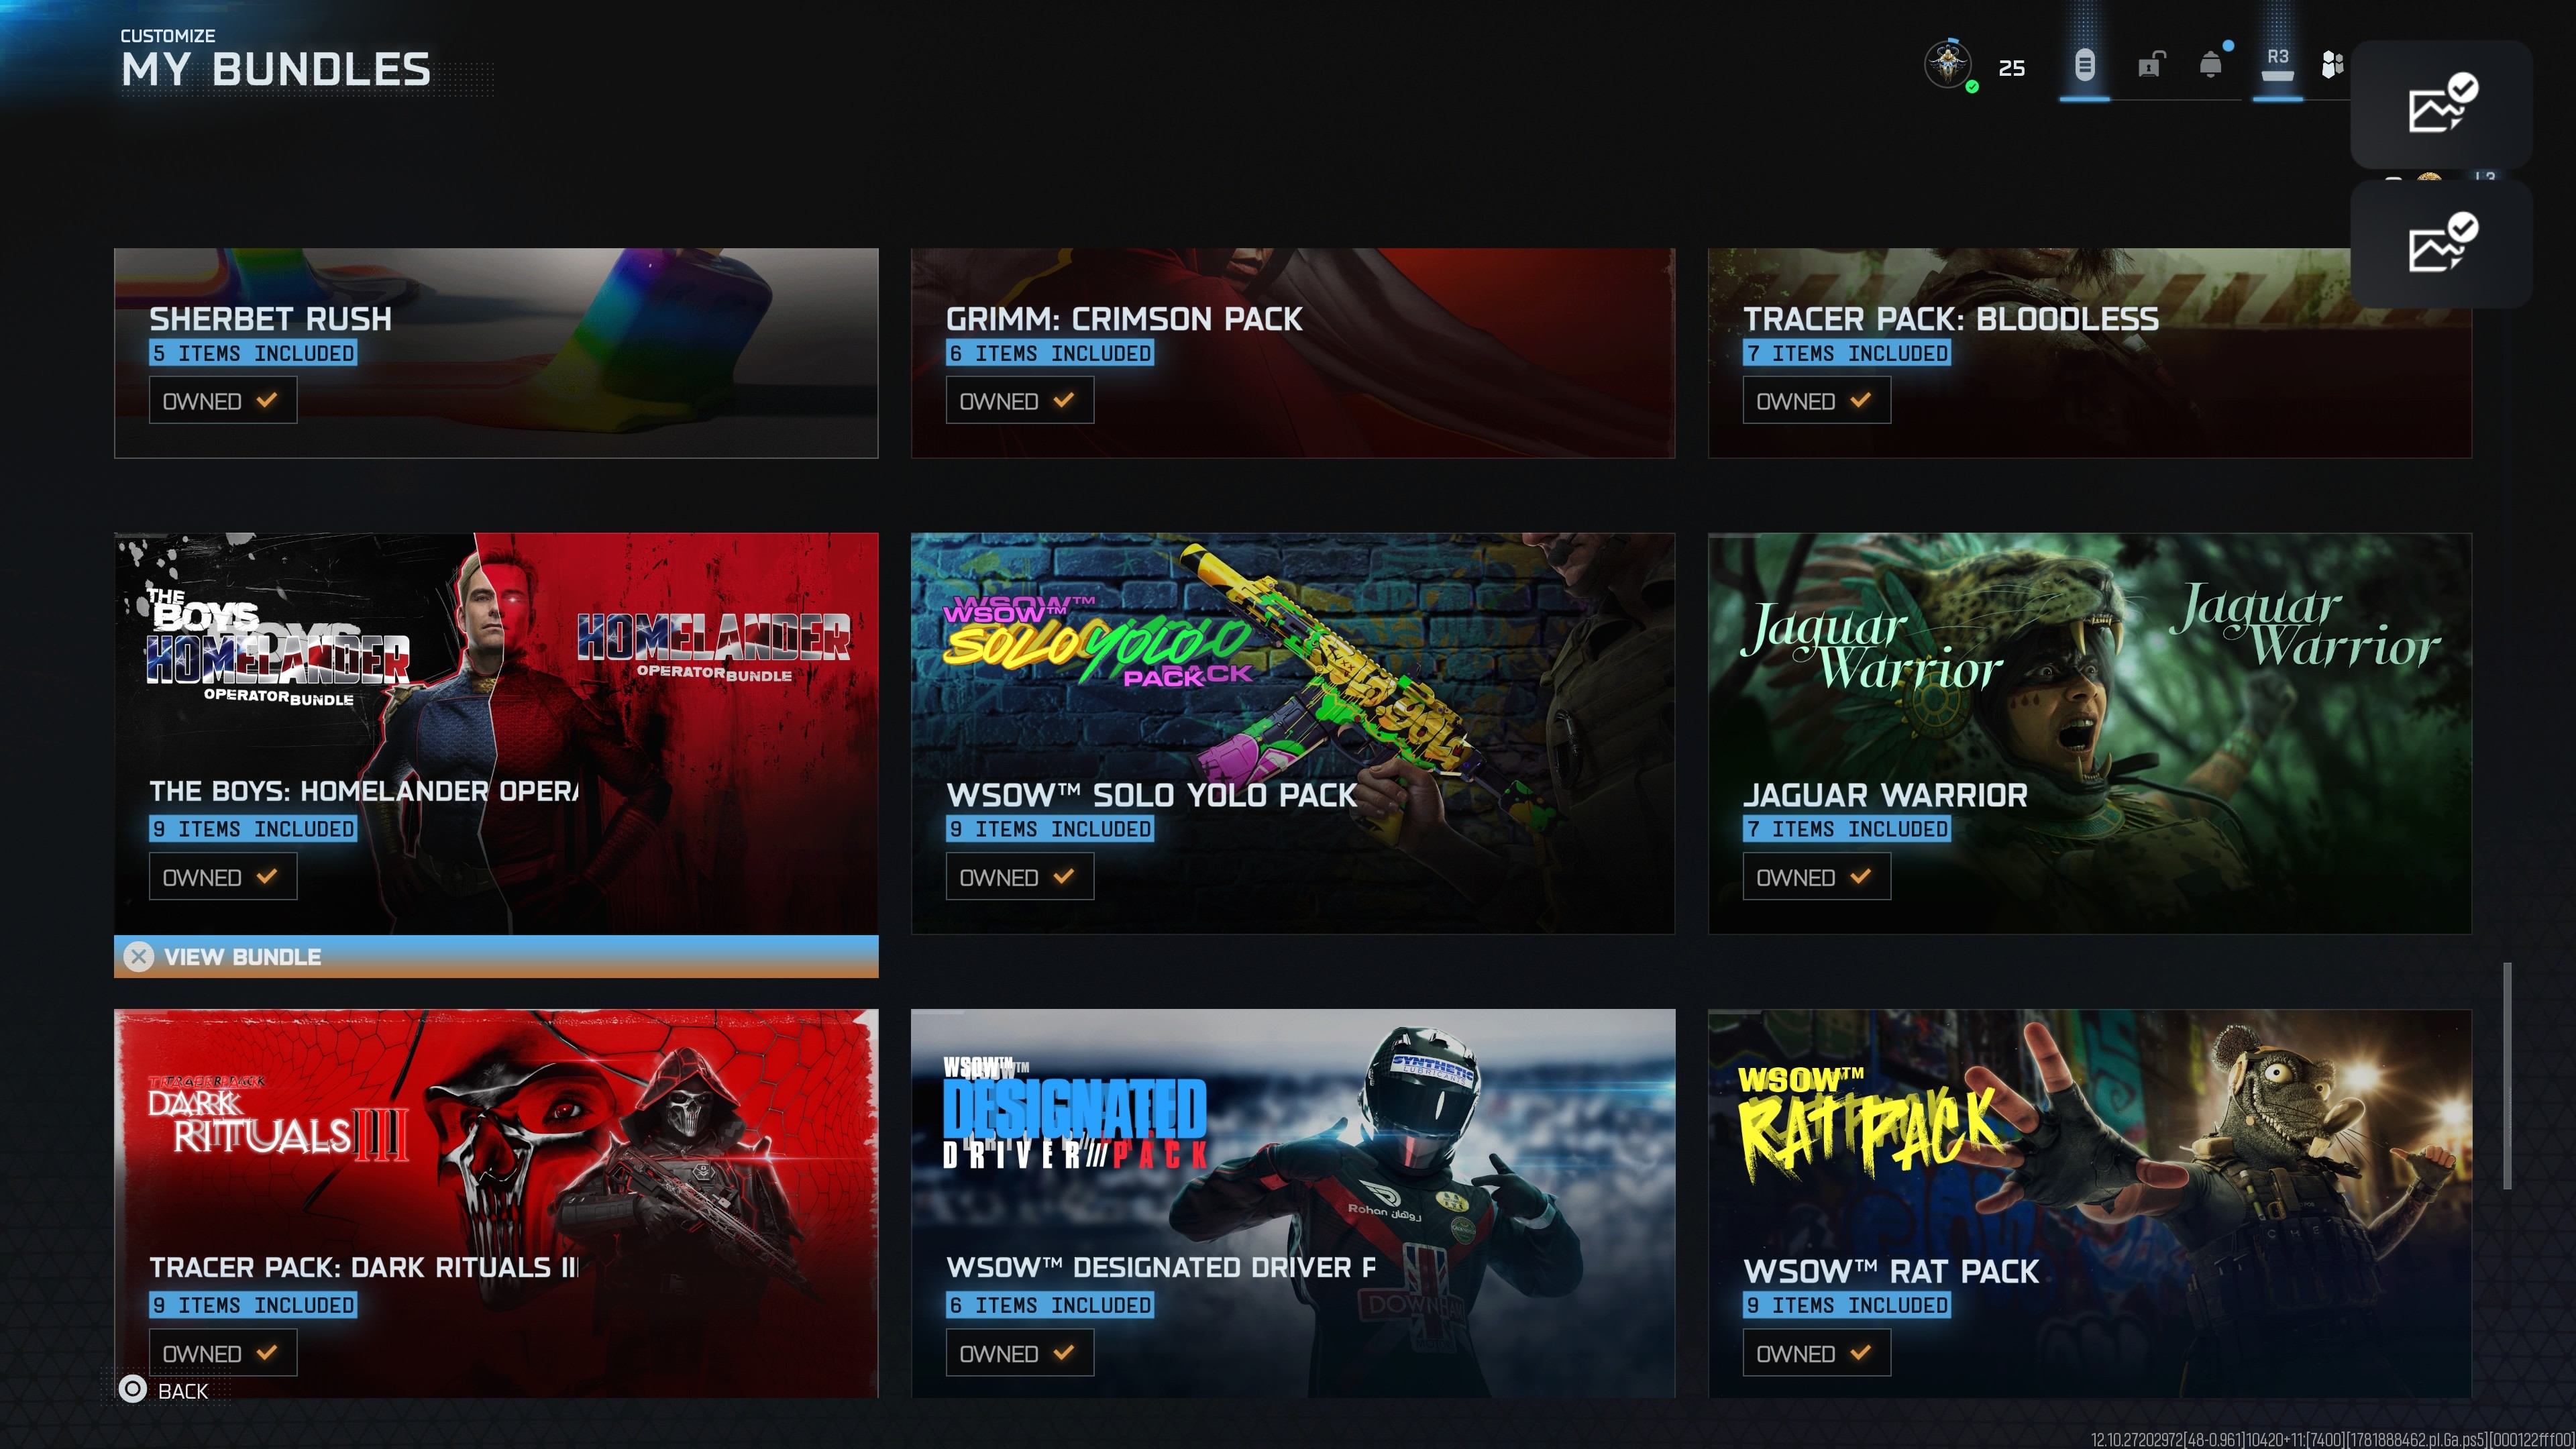Open the lower screenshot-saved notification

[2441, 243]
